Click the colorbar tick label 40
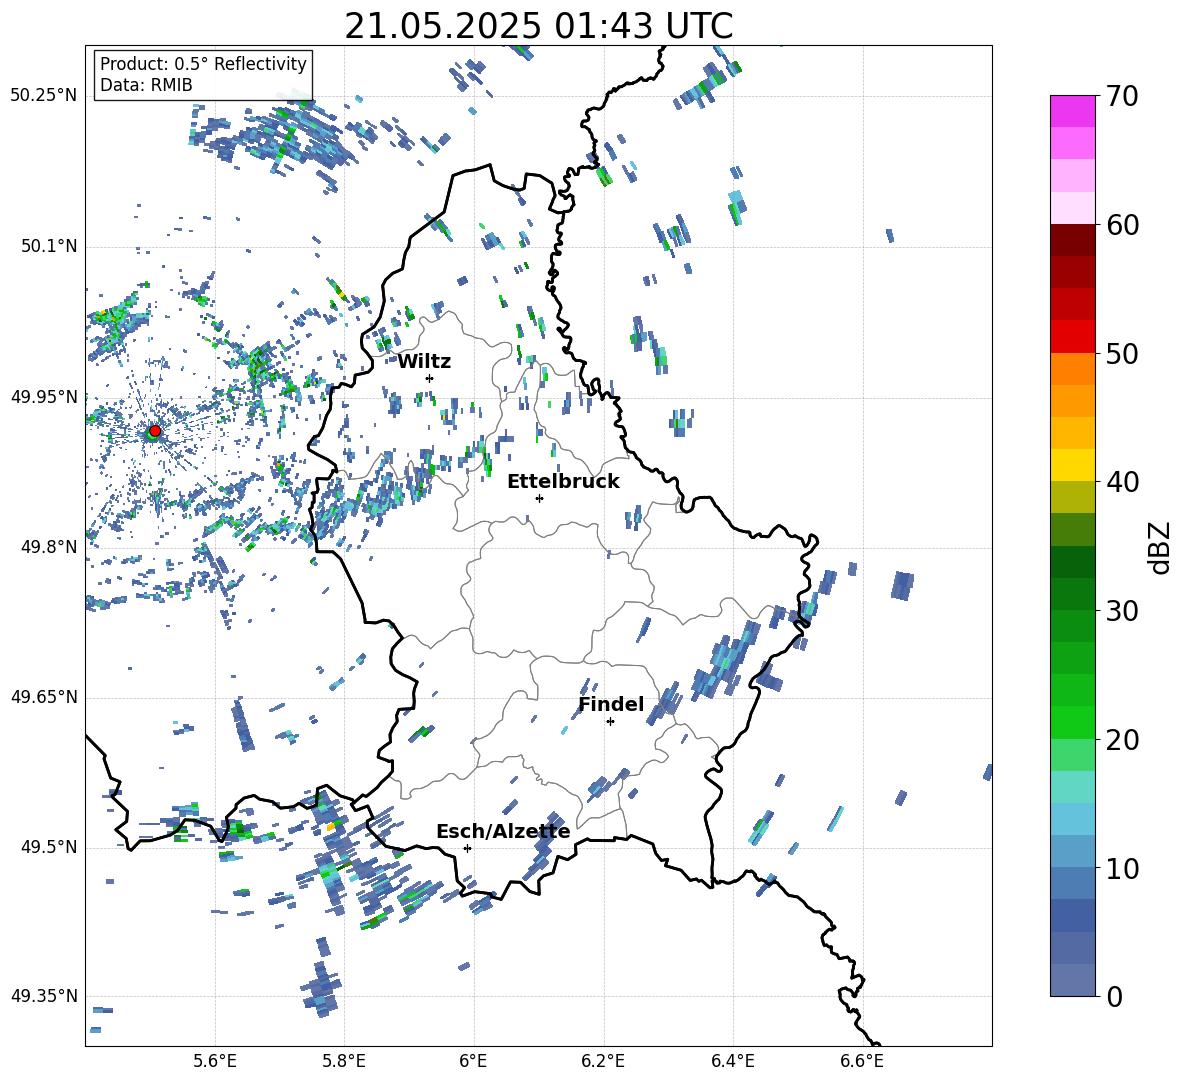The image size is (1184, 1081). point(1122,482)
